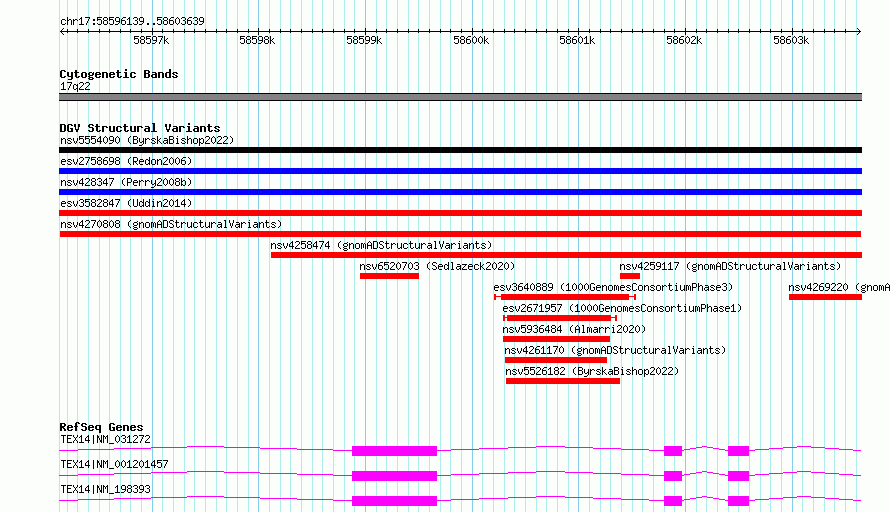Click the large exon of TEX14 NM_198393
The image size is (890, 512).
tap(394, 501)
